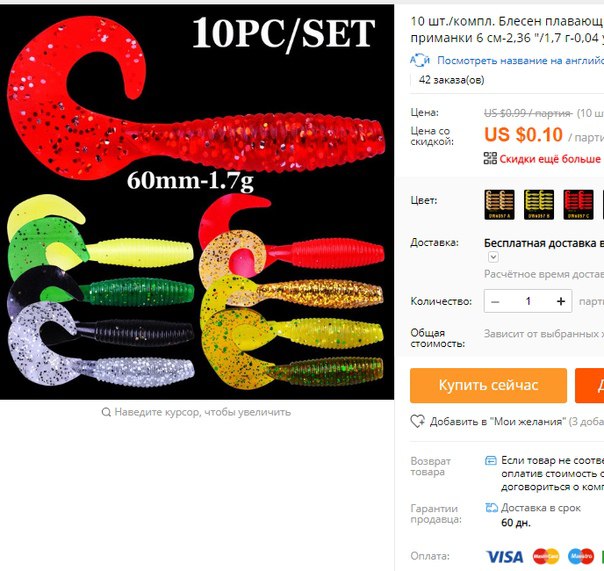Click the VISA payment logo
This screenshot has height=571, width=604.
(505, 557)
